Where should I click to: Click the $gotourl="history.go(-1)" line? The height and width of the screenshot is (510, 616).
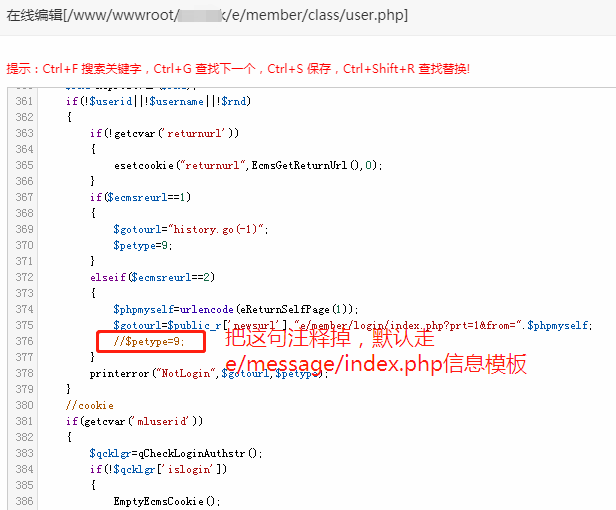[191, 229]
